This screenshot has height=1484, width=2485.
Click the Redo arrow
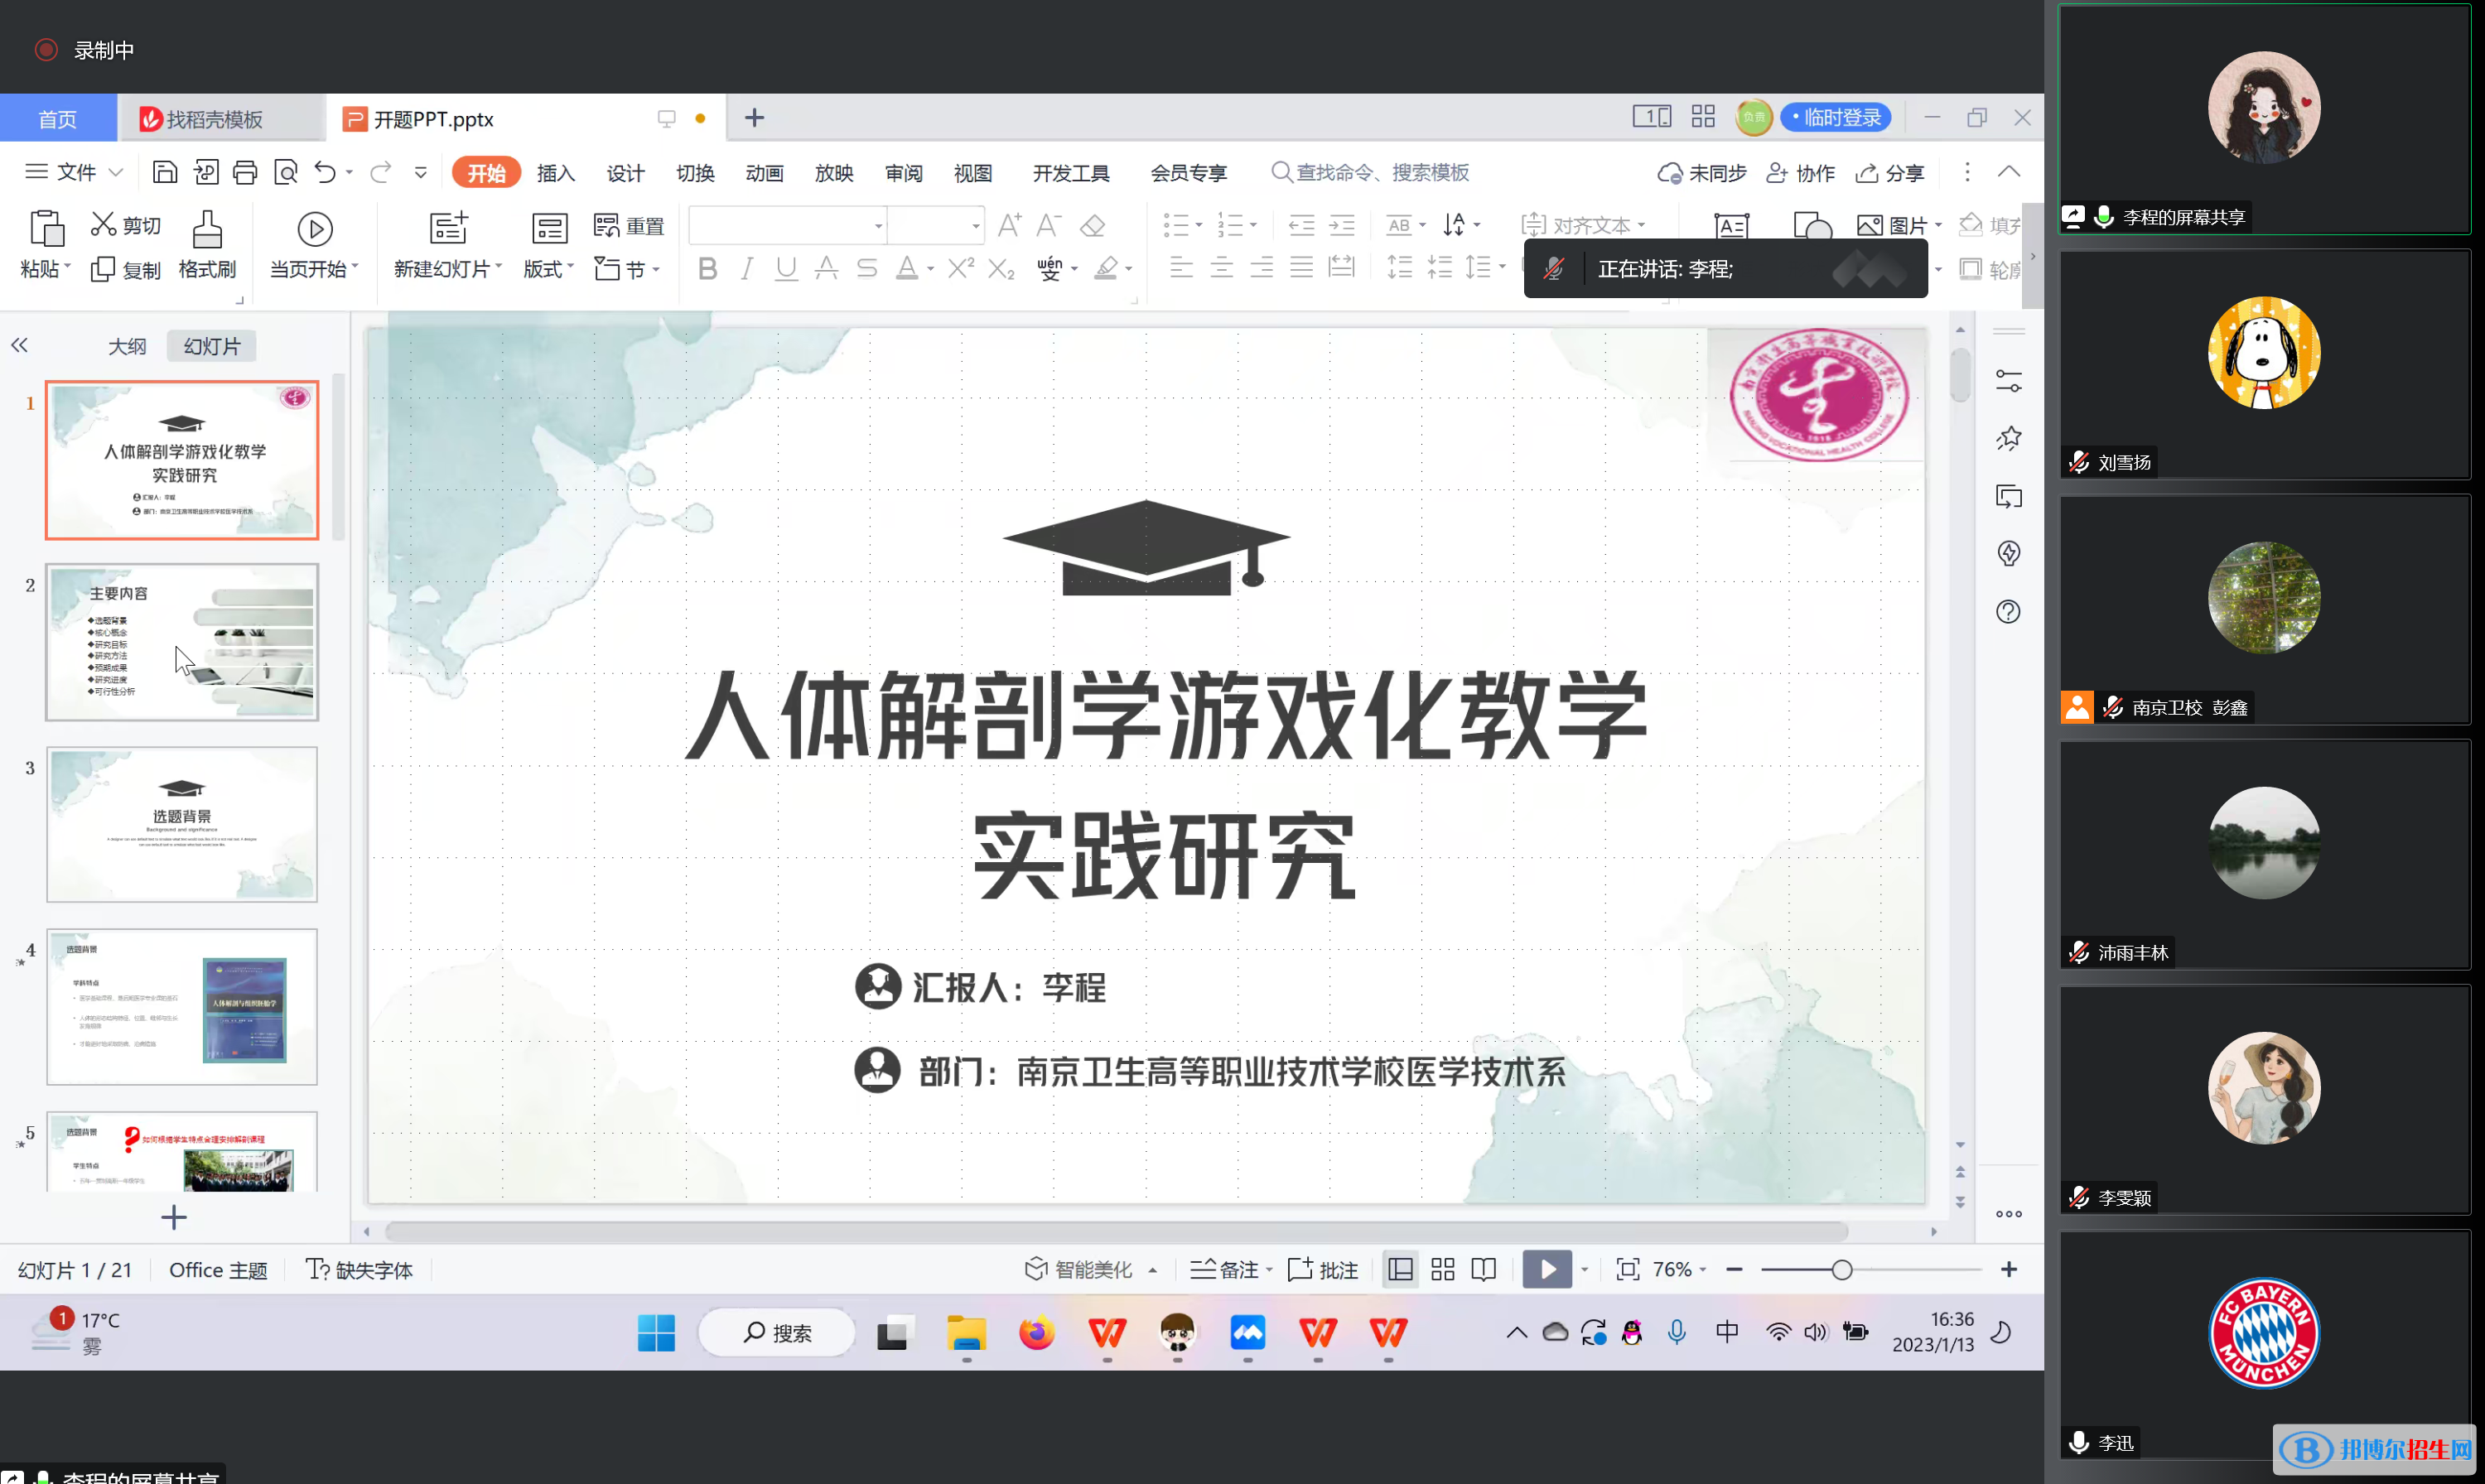380,172
